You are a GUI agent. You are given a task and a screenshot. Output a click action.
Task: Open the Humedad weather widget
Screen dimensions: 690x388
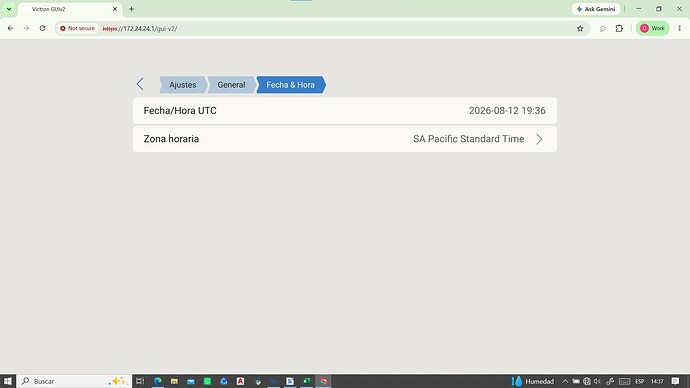point(533,381)
